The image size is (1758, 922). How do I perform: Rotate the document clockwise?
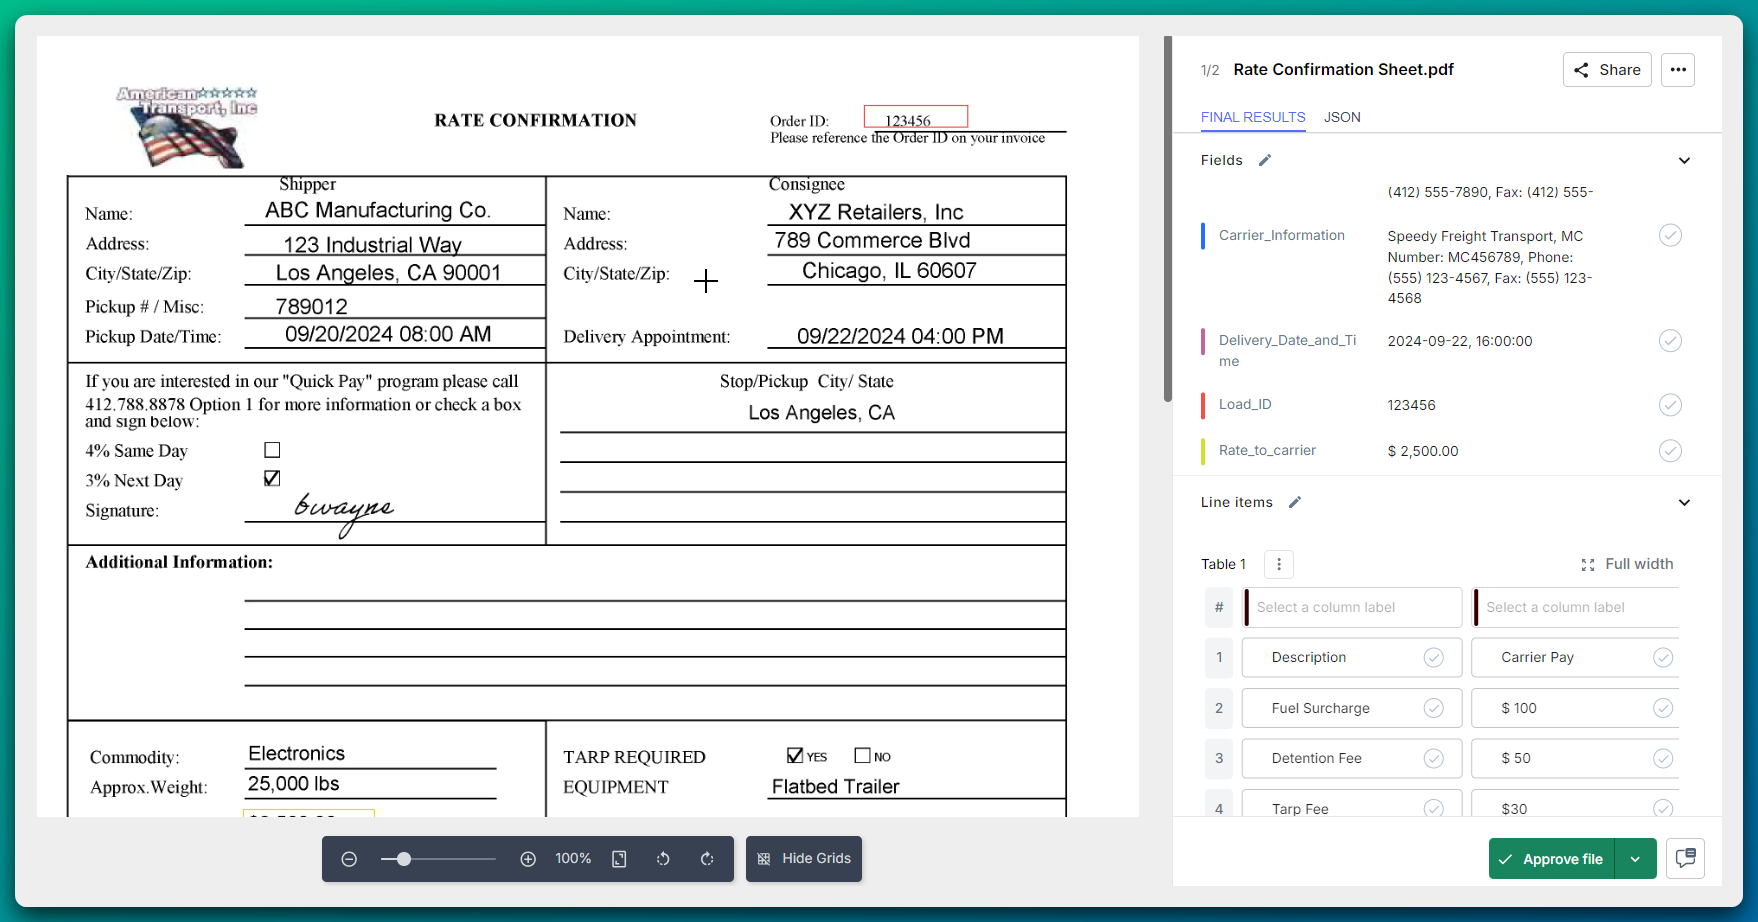(707, 858)
